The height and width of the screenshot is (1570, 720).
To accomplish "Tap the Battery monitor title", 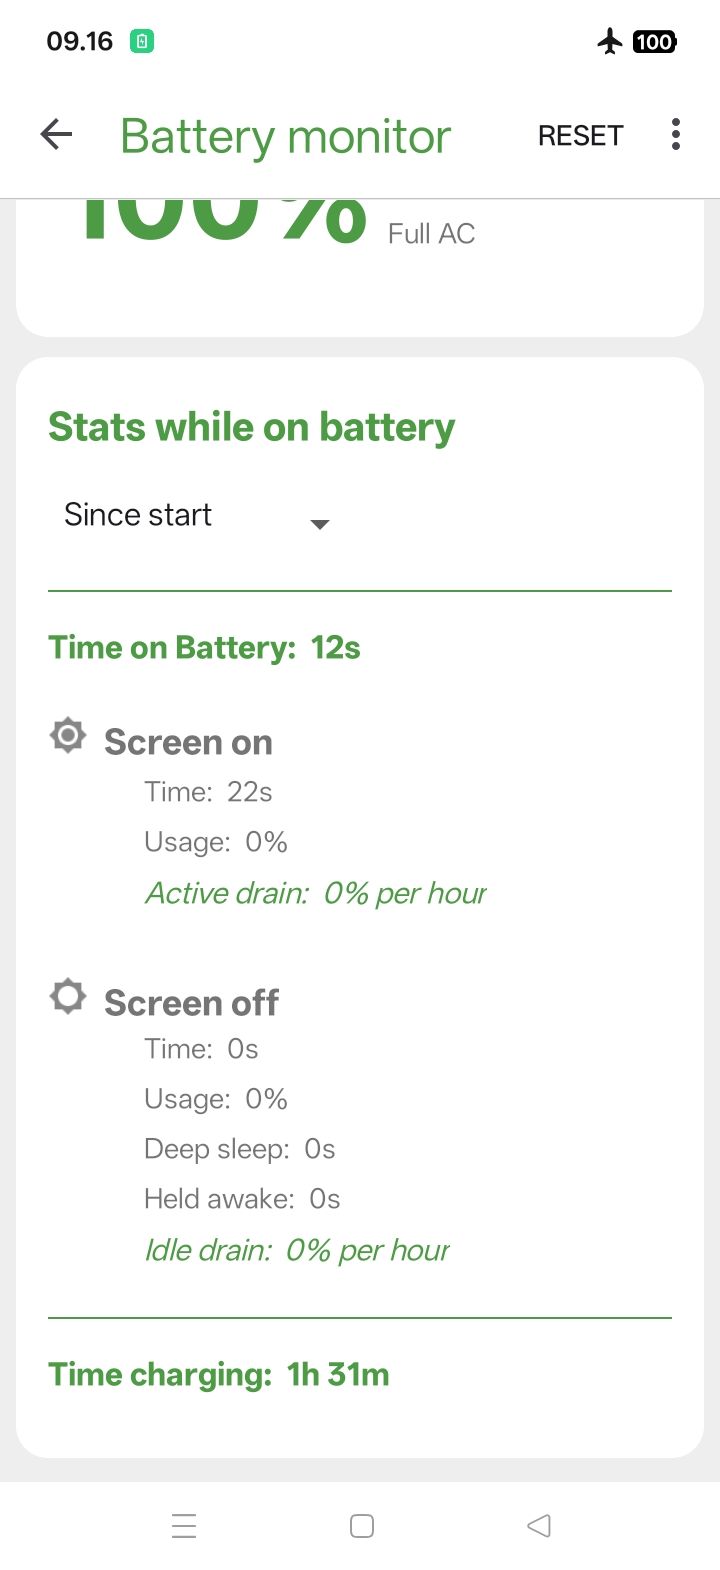I will pos(286,136).
